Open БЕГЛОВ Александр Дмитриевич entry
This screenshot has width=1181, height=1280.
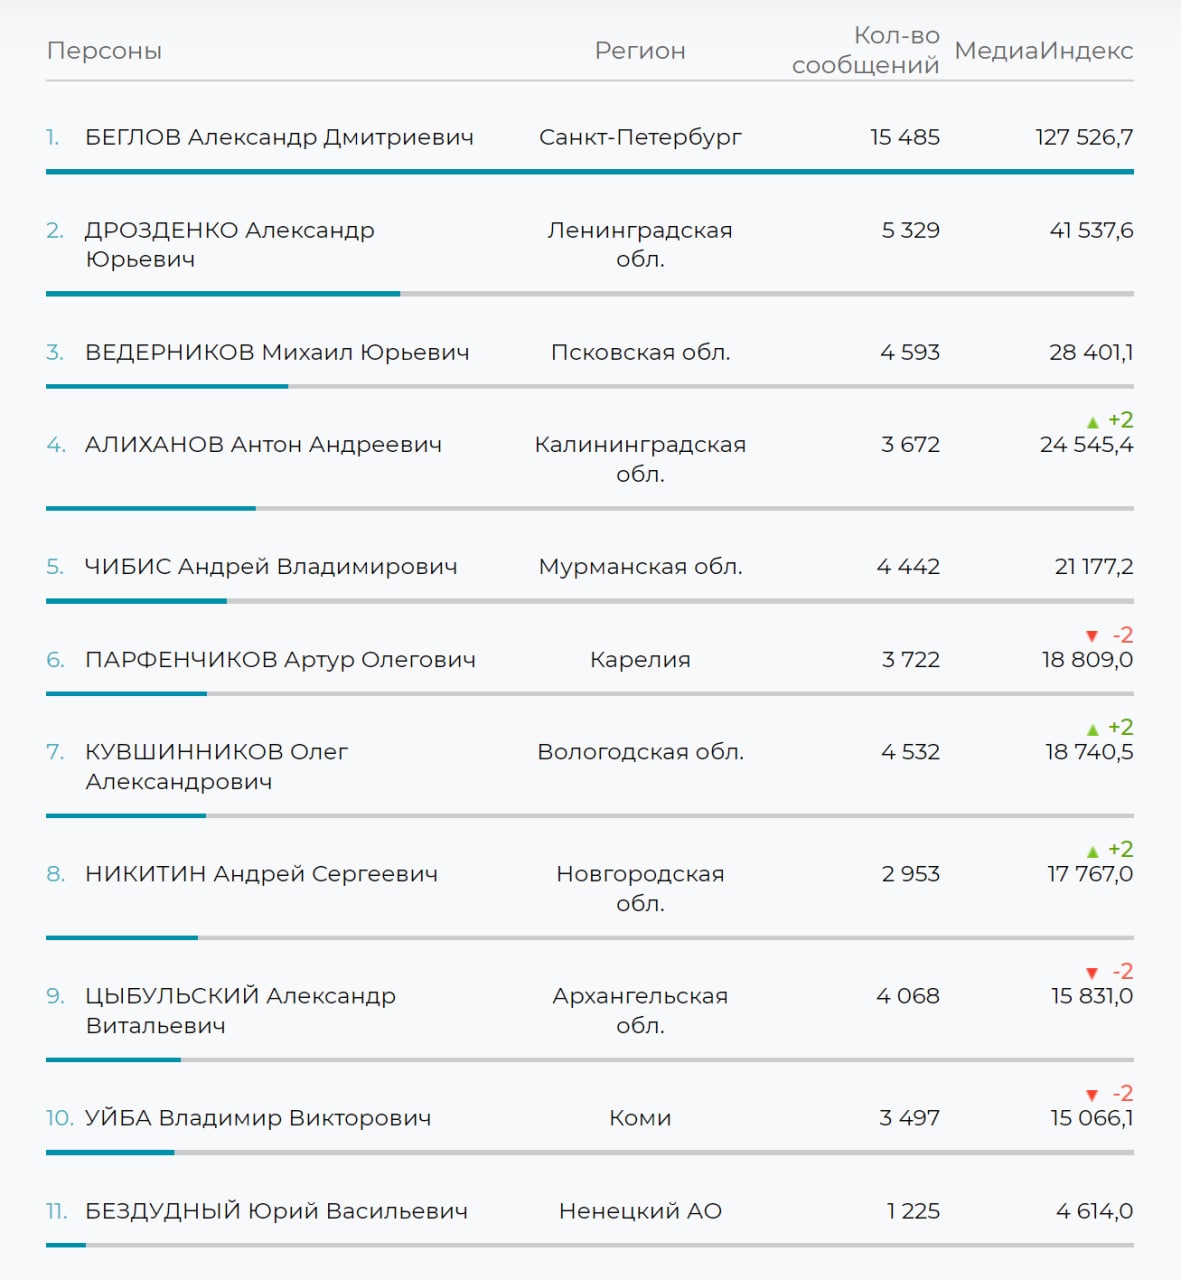click(279, 137)
